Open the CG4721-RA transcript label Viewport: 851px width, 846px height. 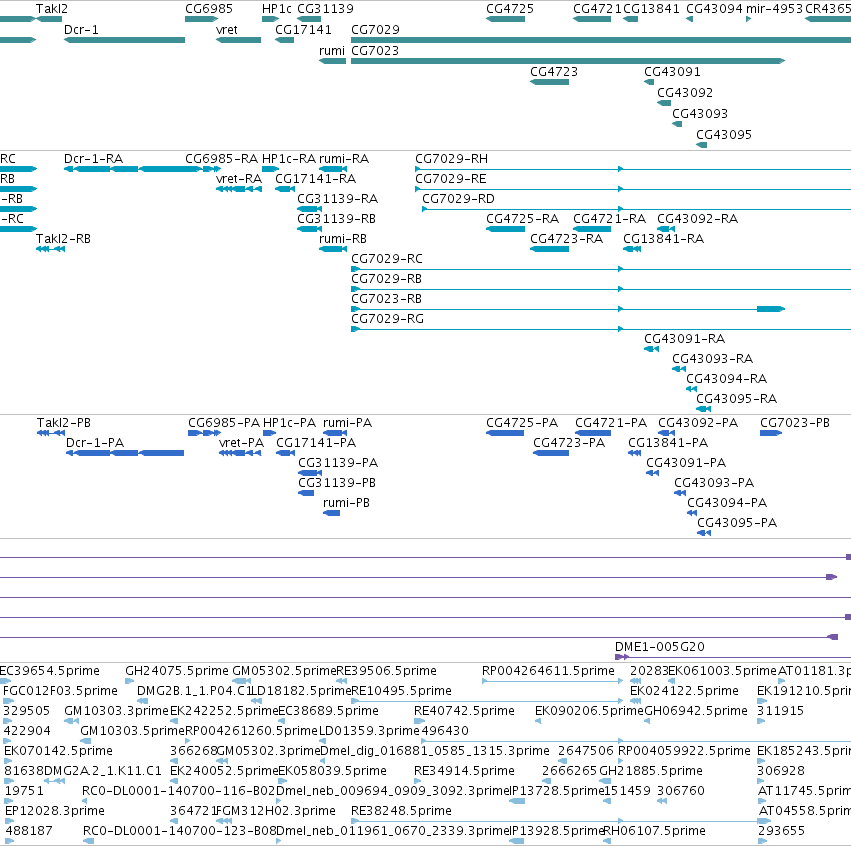point(609,219)
